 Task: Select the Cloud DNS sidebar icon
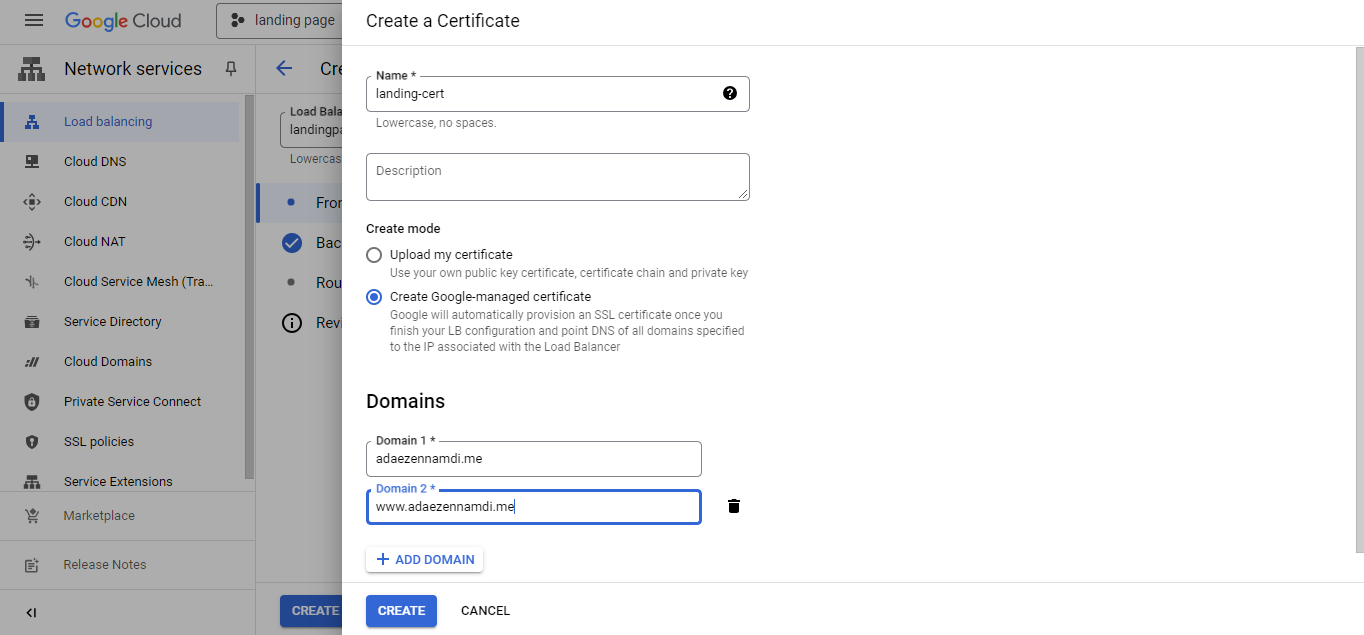tap(32, 161)
